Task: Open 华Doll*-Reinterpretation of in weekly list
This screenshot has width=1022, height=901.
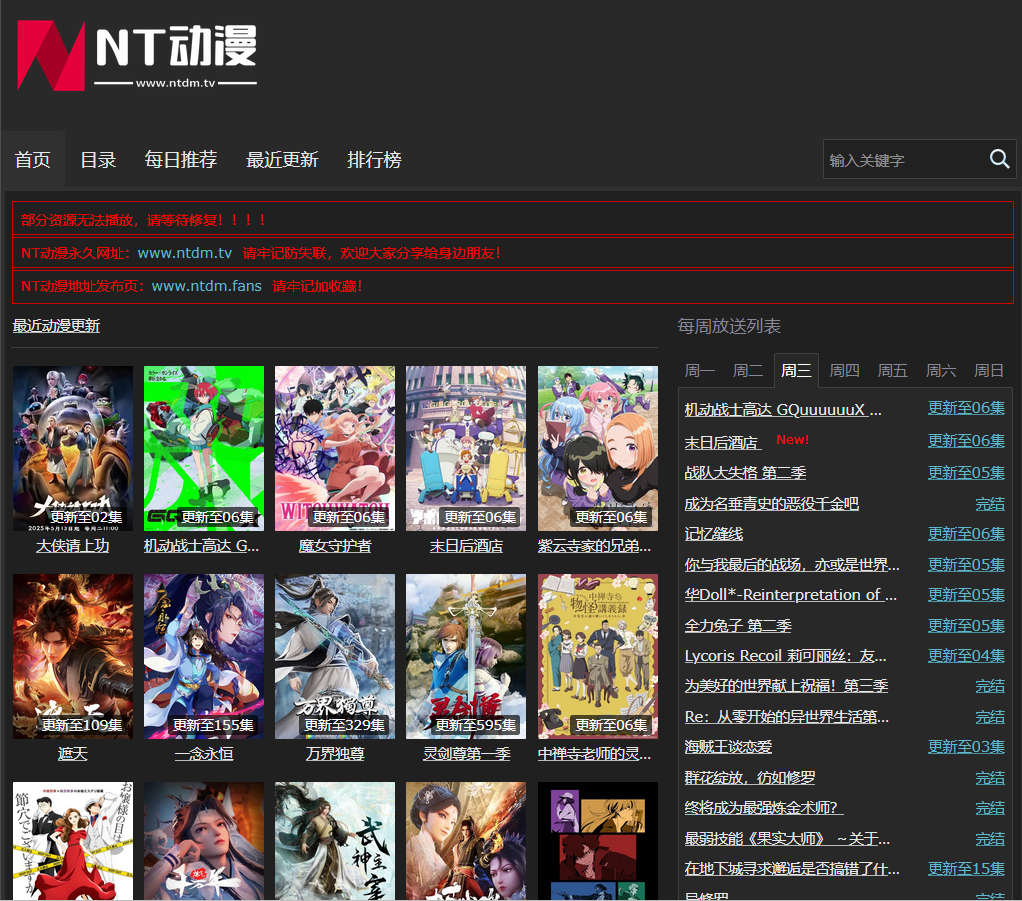Action: (790, 595)
